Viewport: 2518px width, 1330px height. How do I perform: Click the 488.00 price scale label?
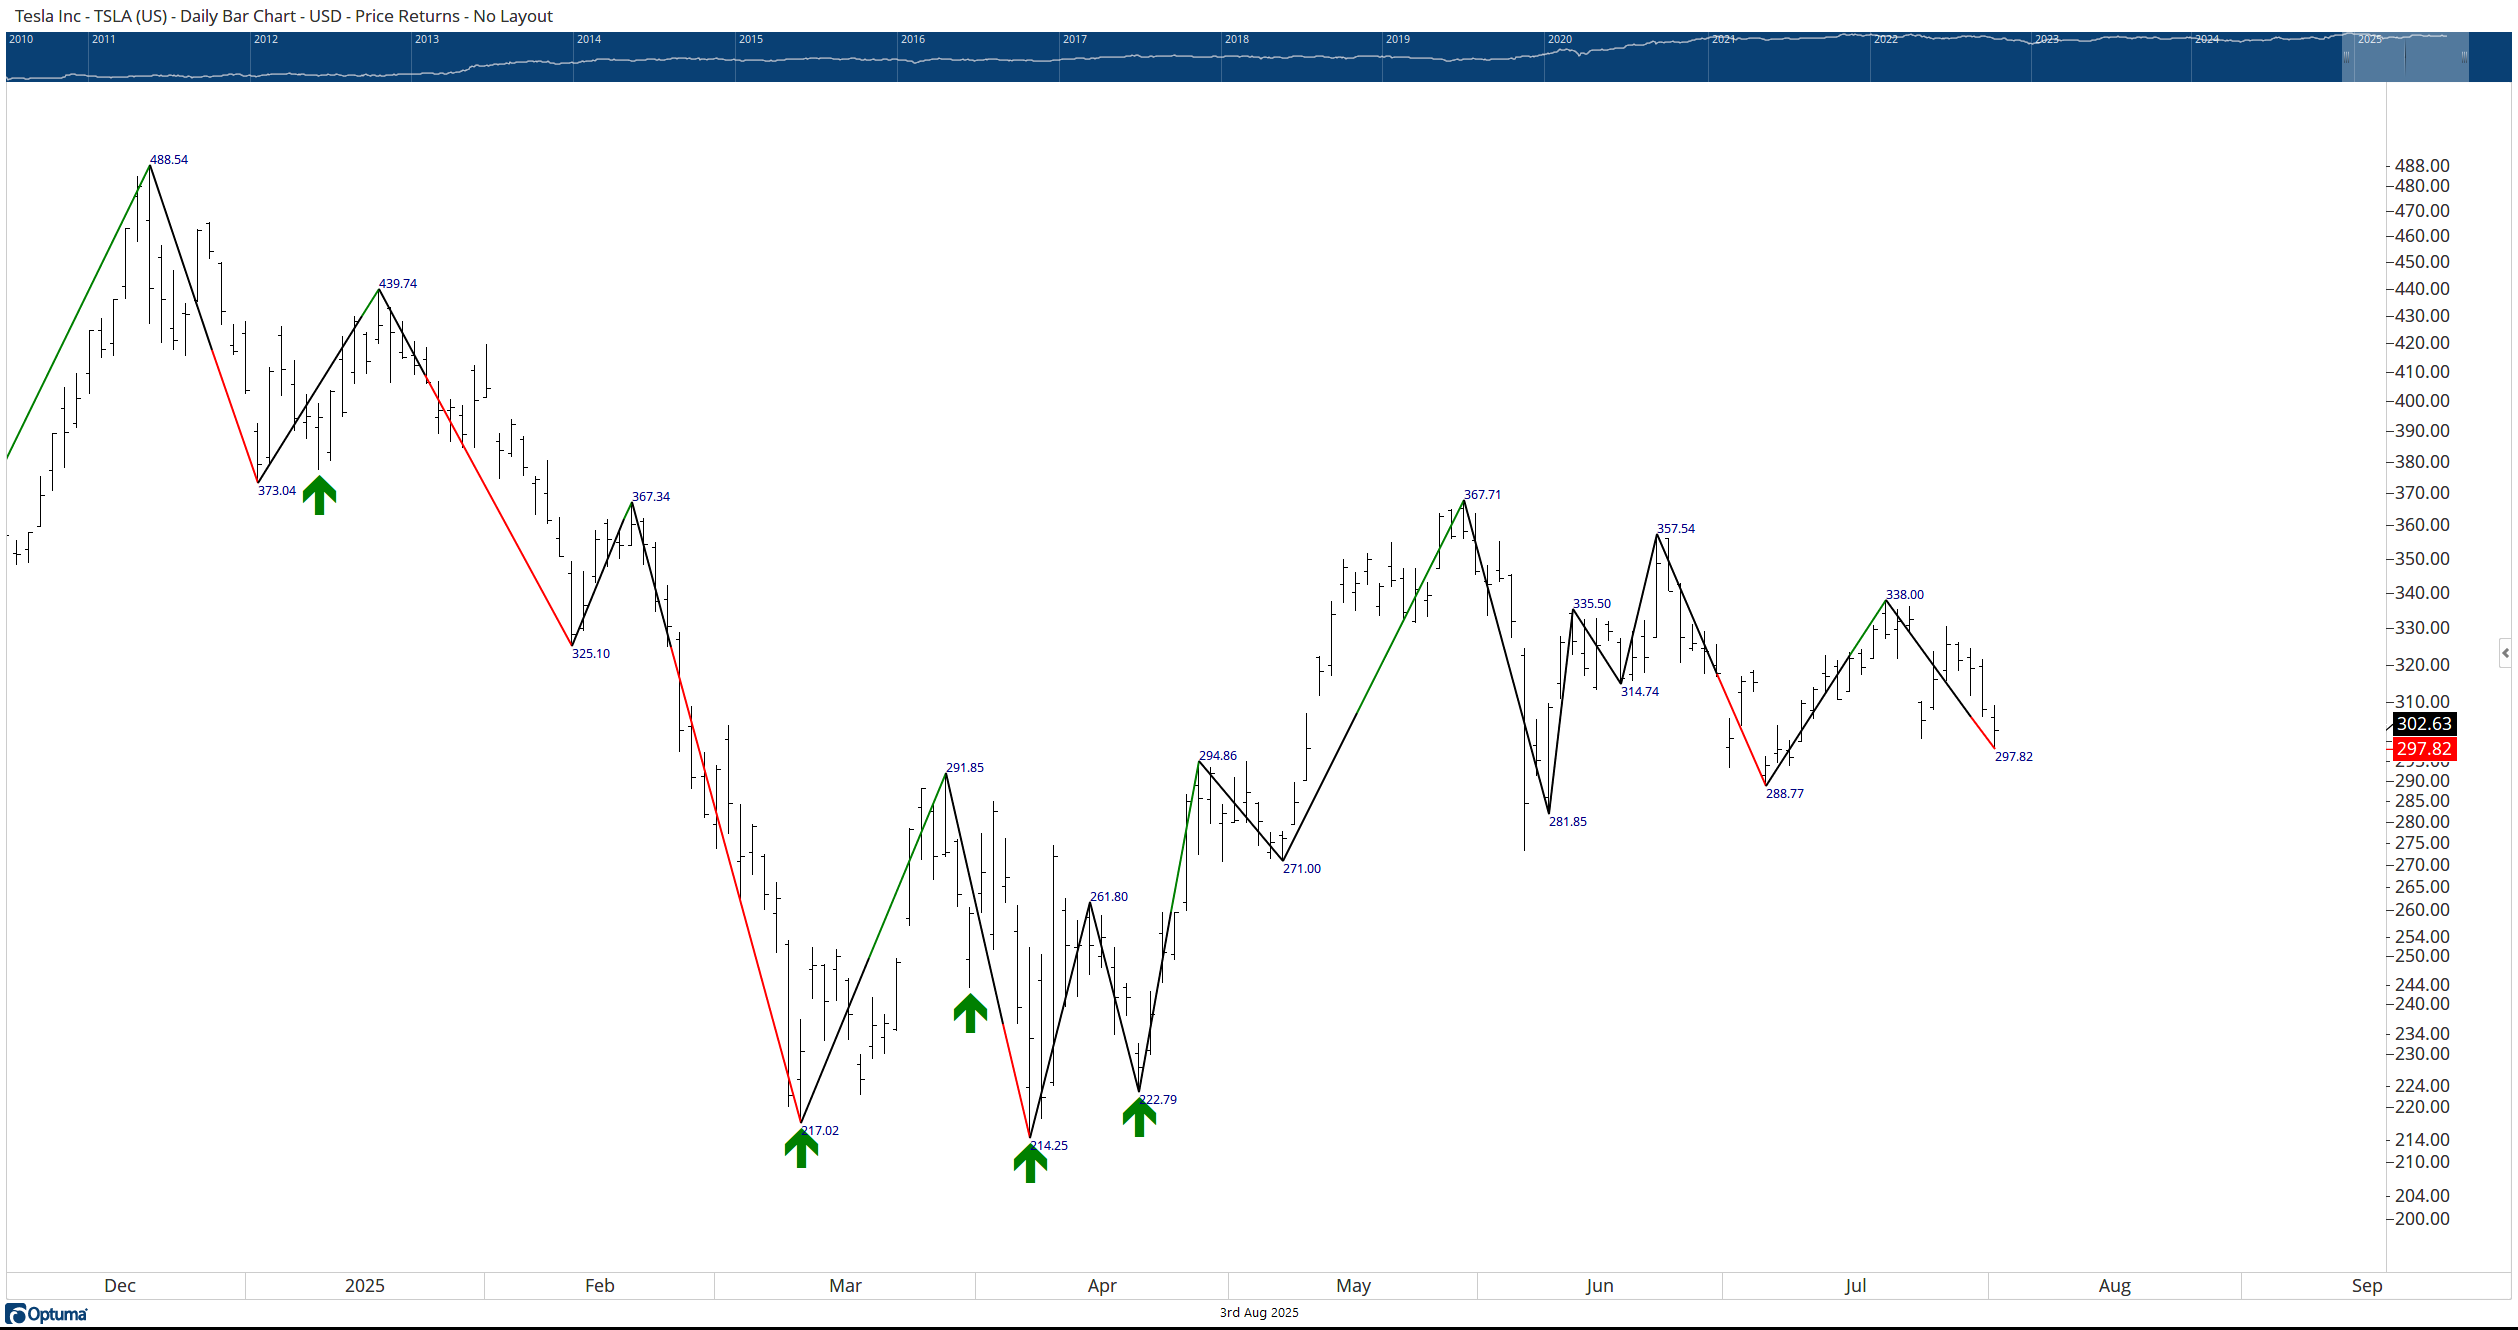(2422, 165)
